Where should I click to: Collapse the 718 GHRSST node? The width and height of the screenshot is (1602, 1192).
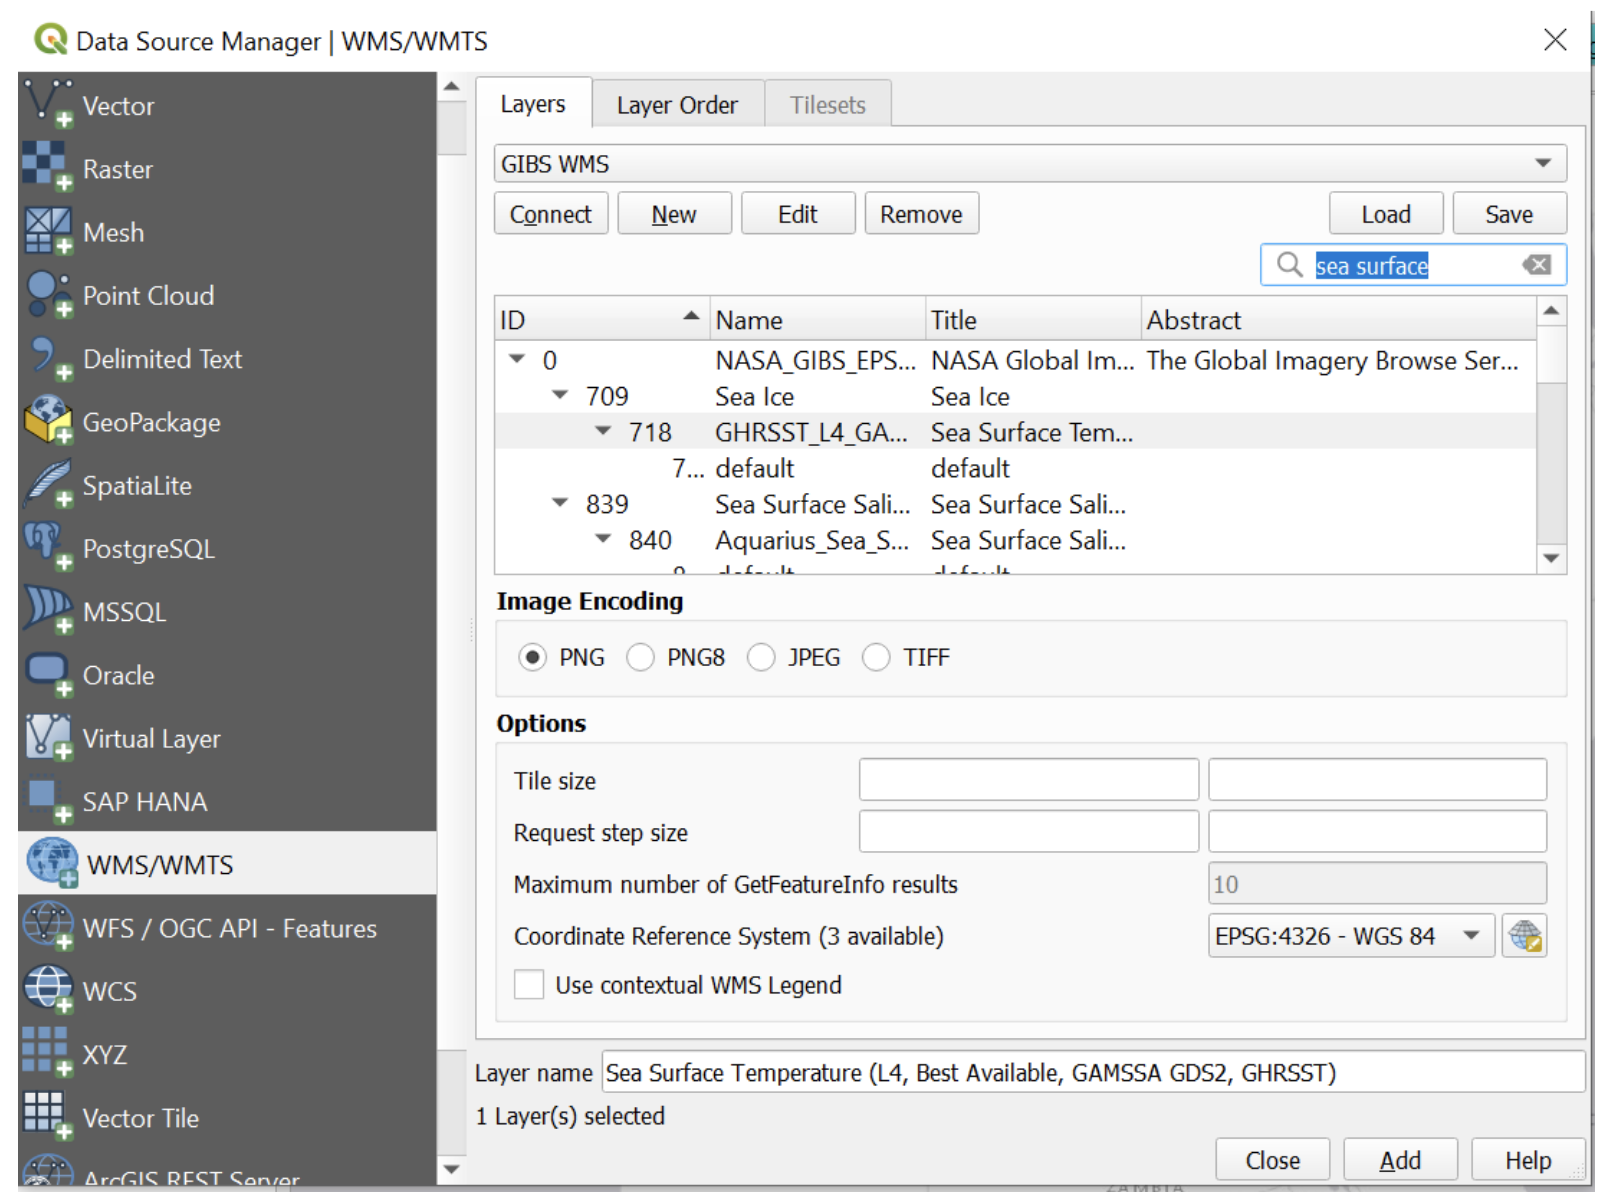pos(603,431)
